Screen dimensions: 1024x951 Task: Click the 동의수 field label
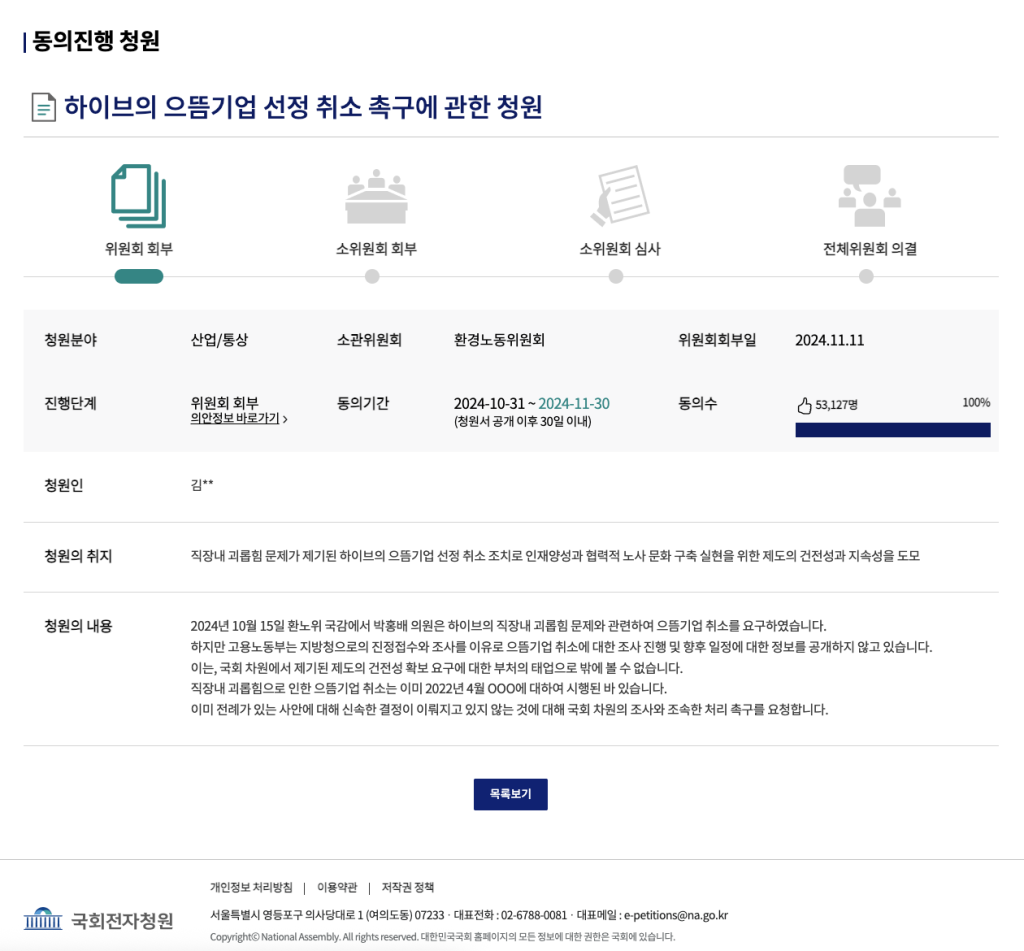click(x=697, y=403)
